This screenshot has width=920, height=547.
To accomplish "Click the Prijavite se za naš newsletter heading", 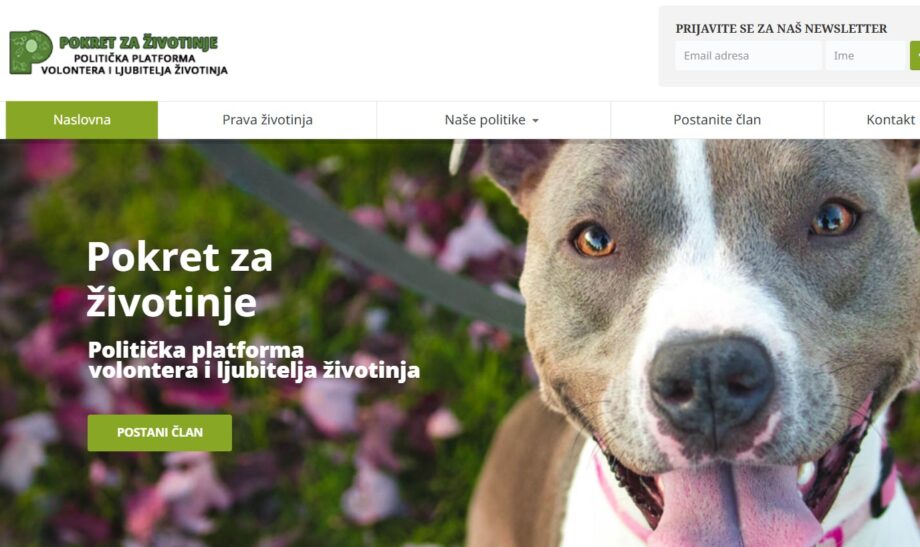I will click(781, 28).
